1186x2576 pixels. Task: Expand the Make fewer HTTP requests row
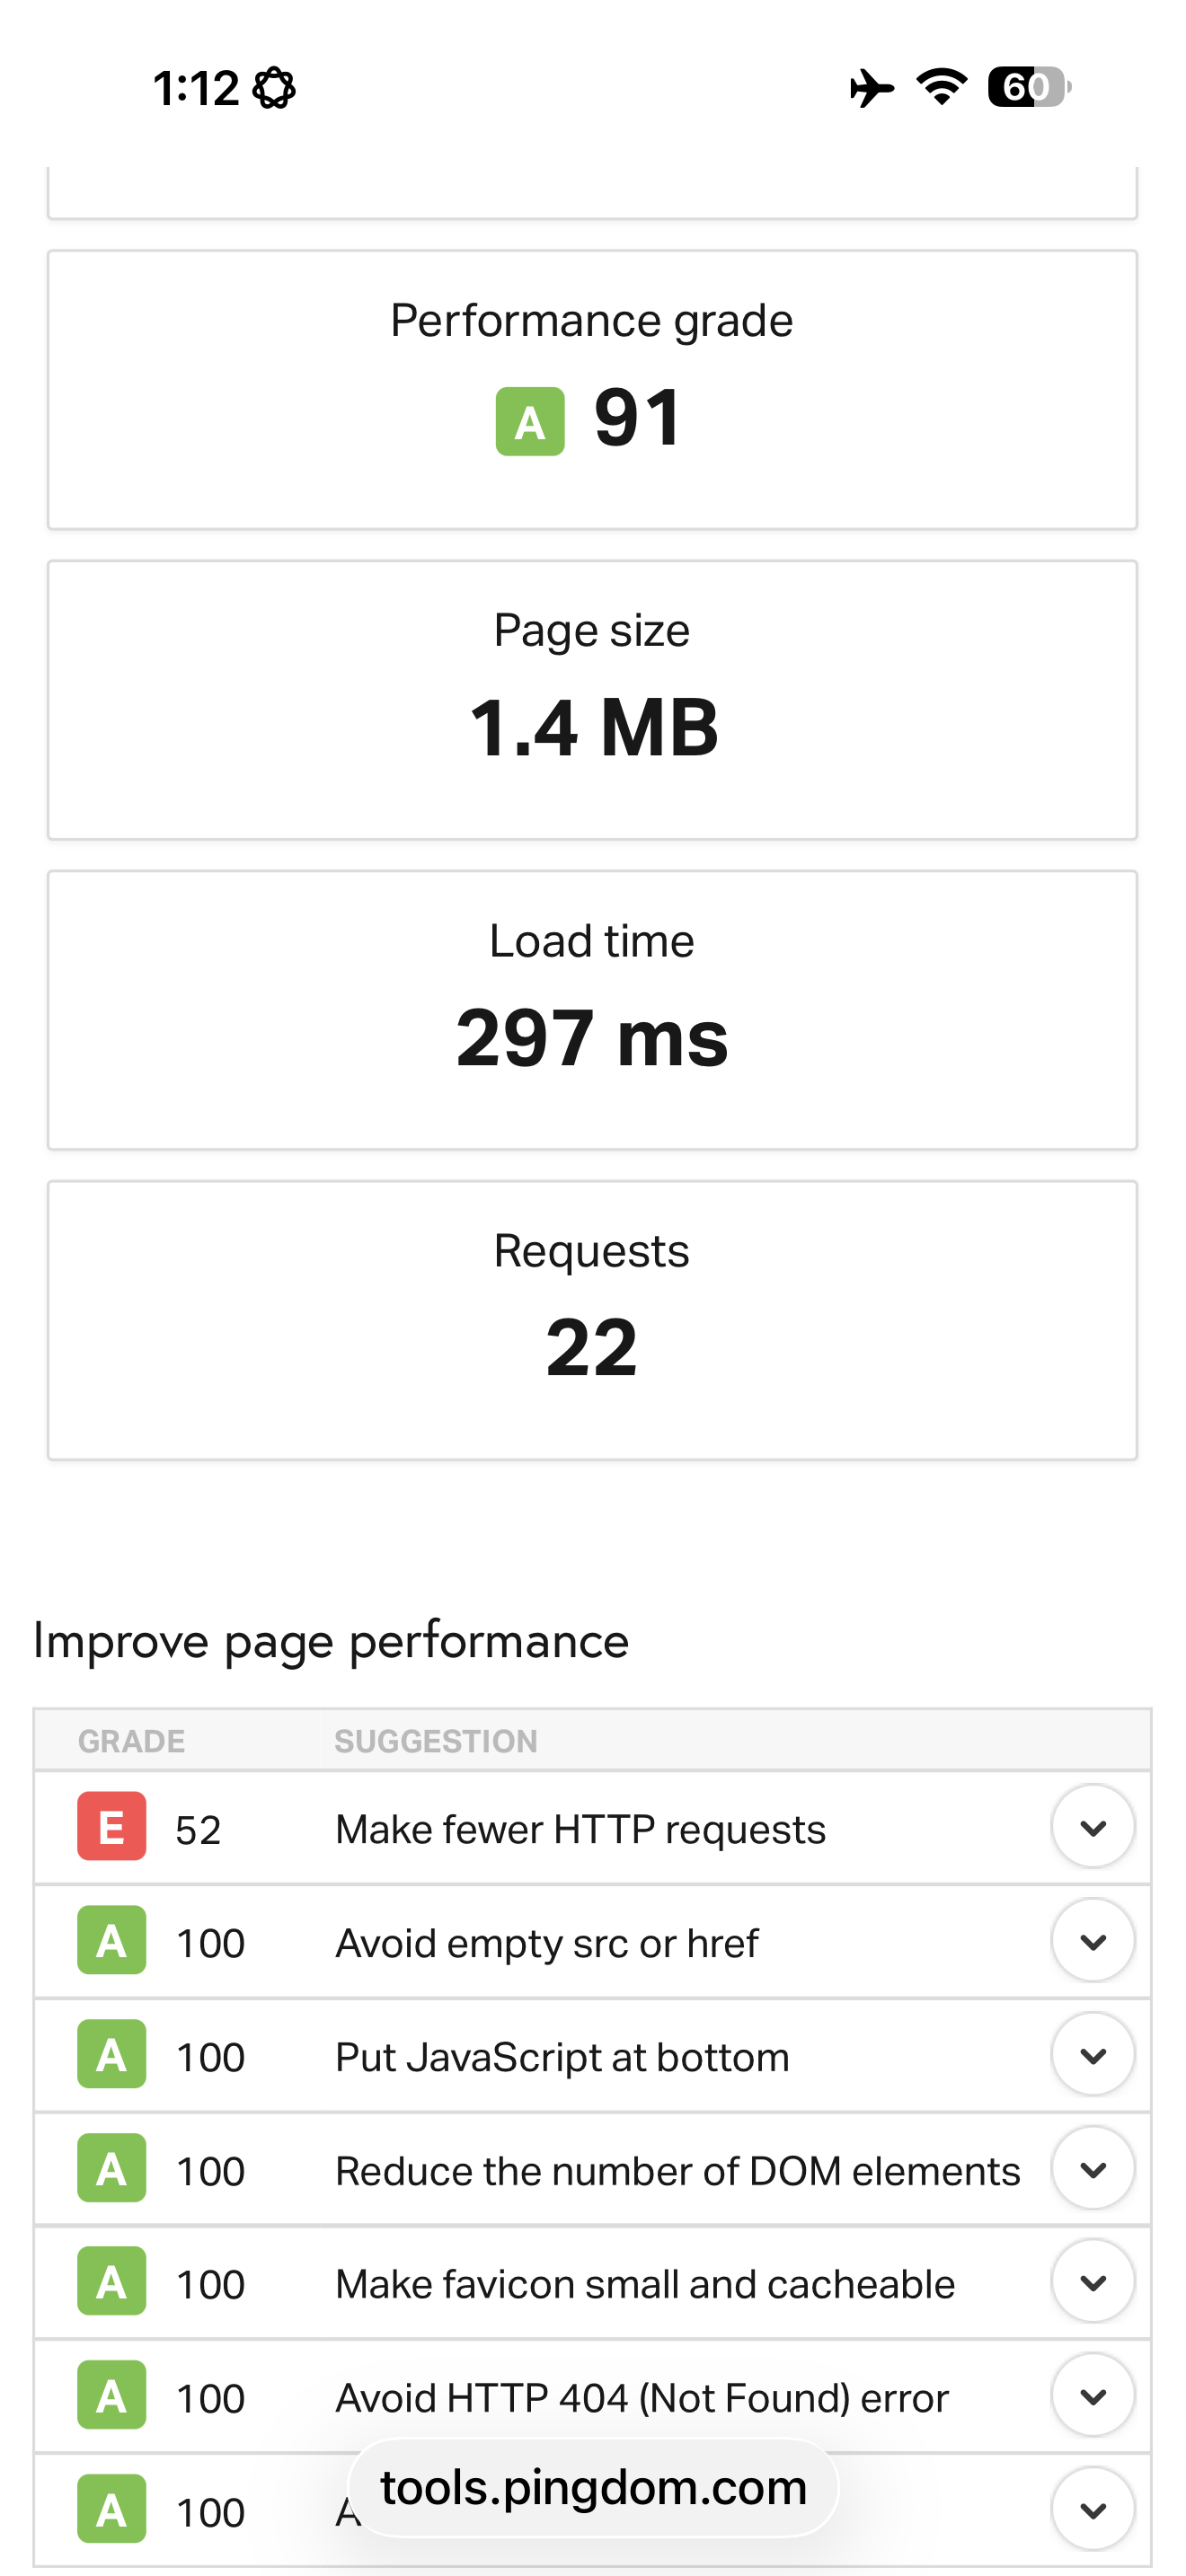coord(1092,1827)
